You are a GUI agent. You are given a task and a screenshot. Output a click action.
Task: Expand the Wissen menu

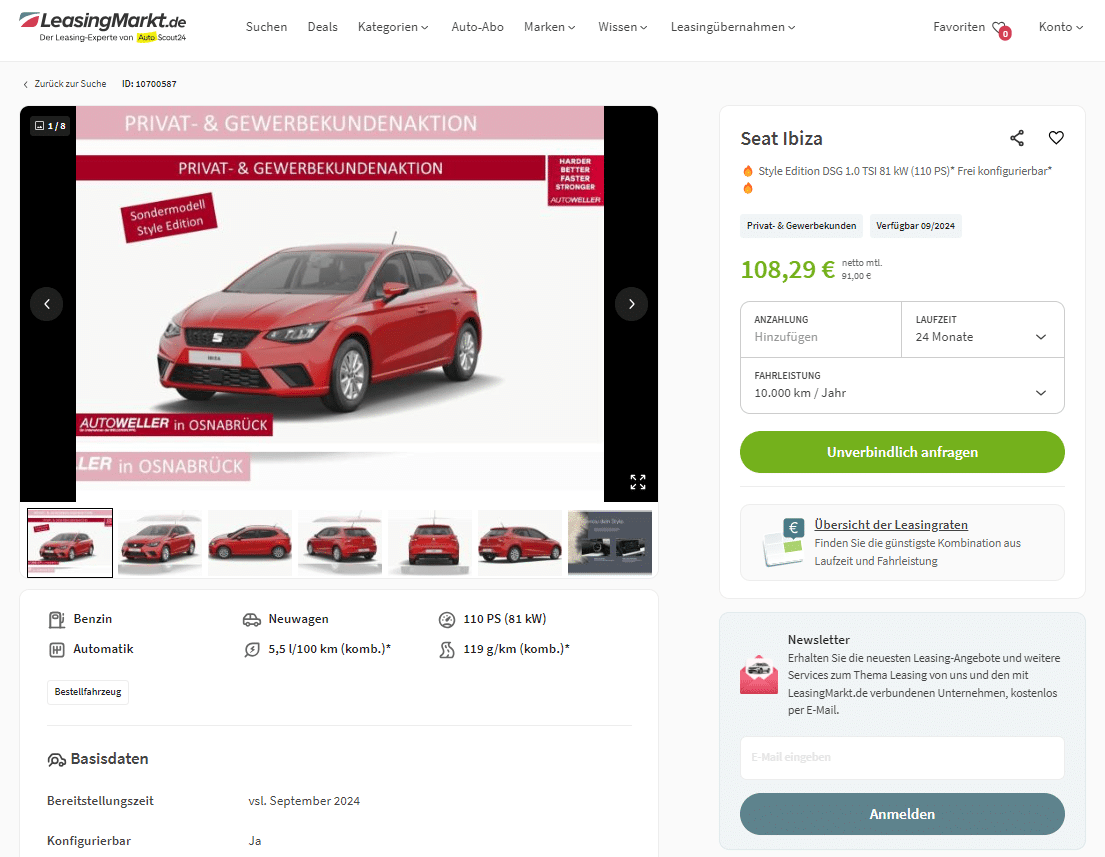click(x=623, y=27)
